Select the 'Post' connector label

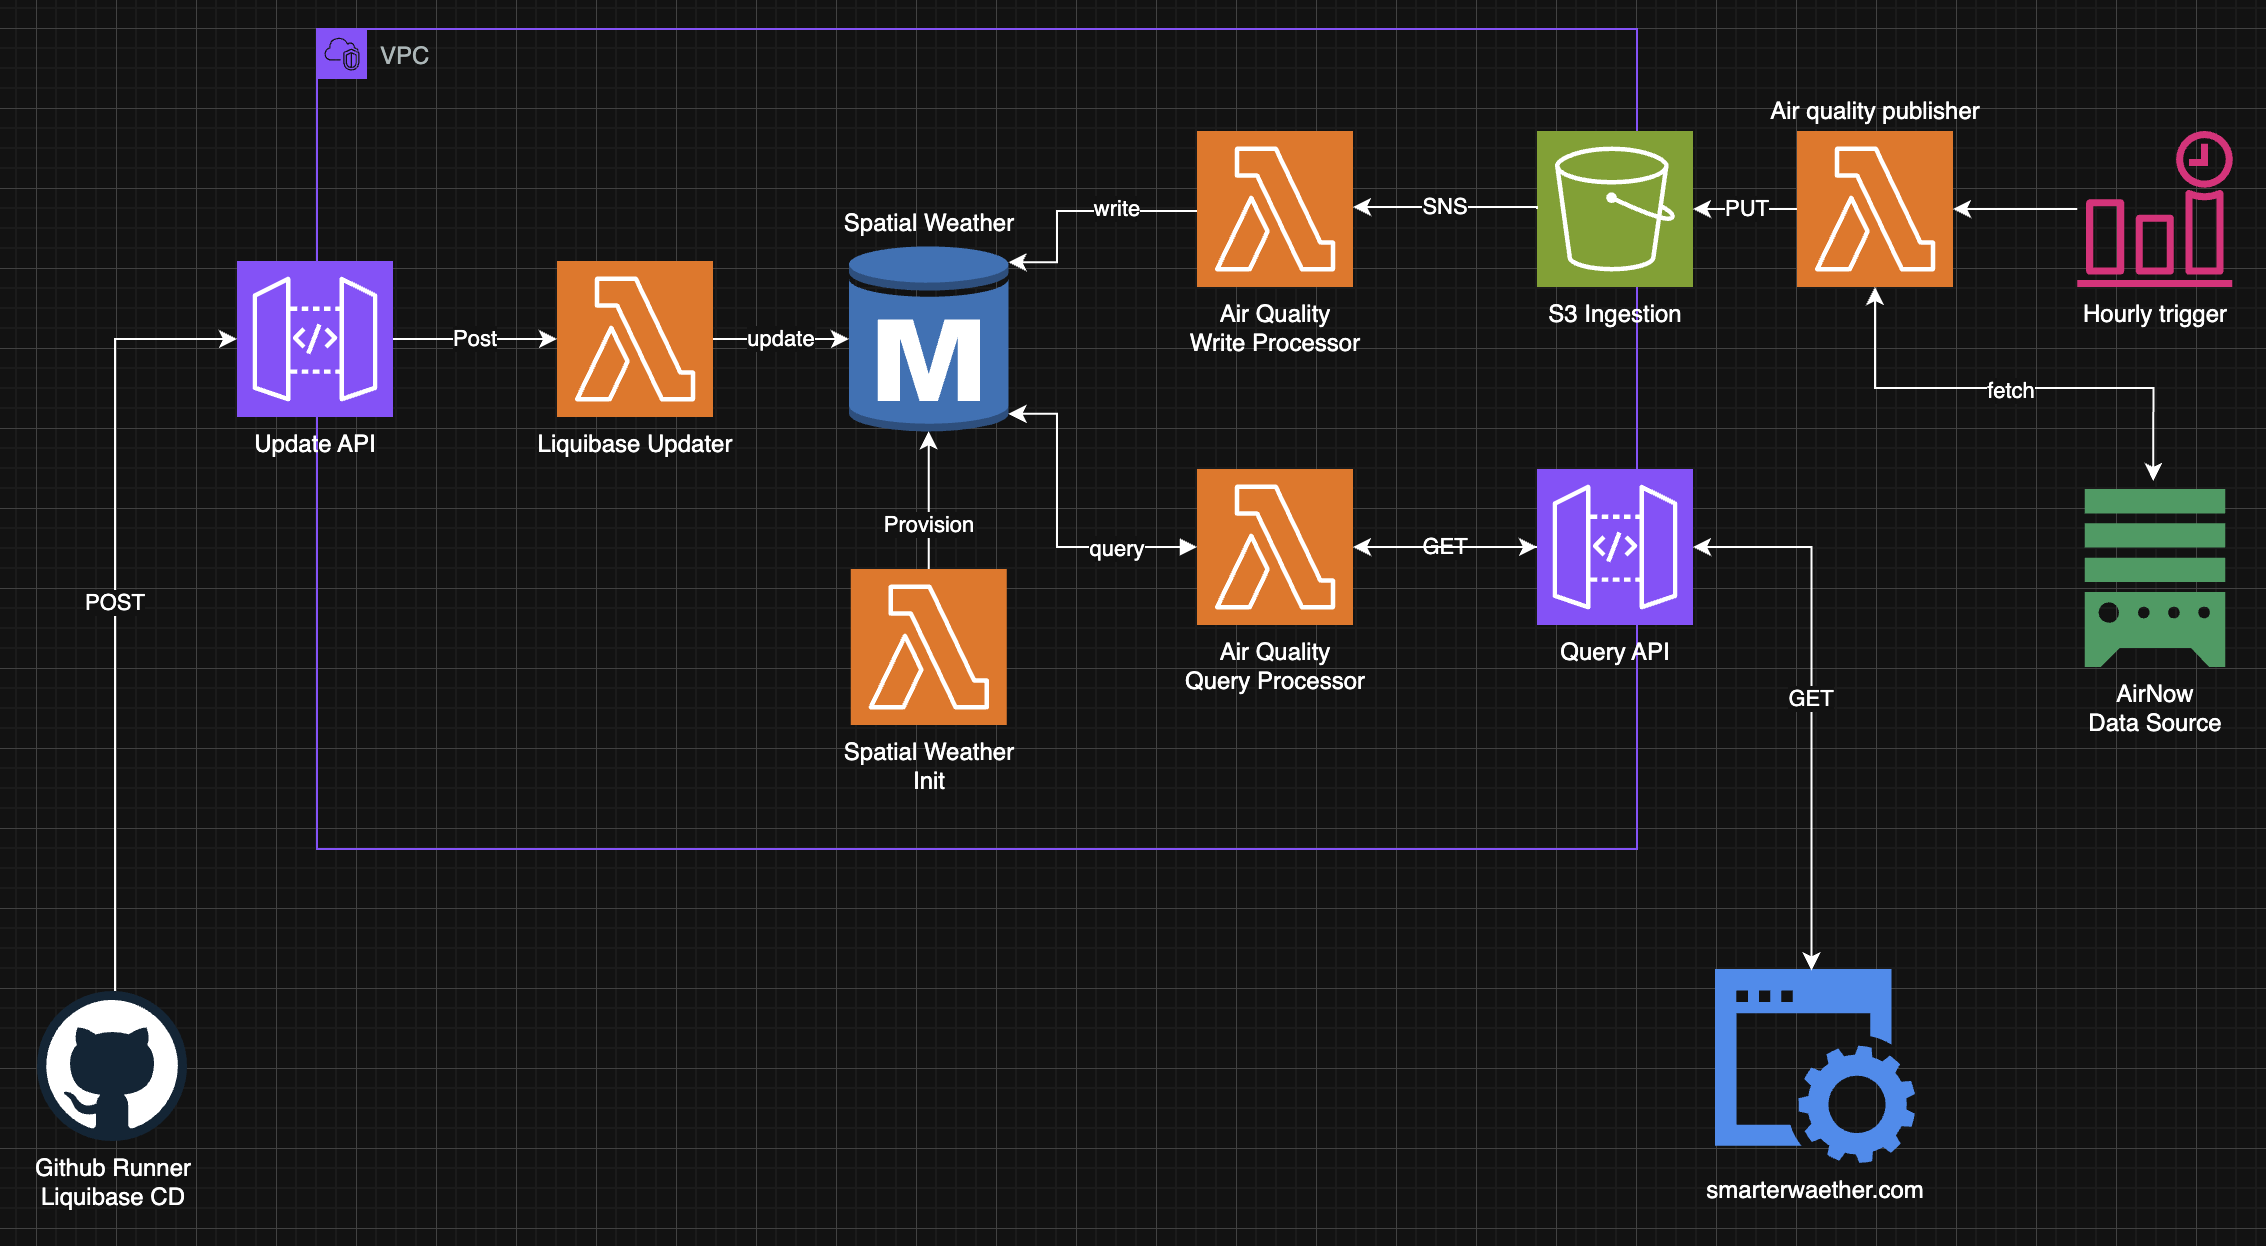click(x=475, y=338)
